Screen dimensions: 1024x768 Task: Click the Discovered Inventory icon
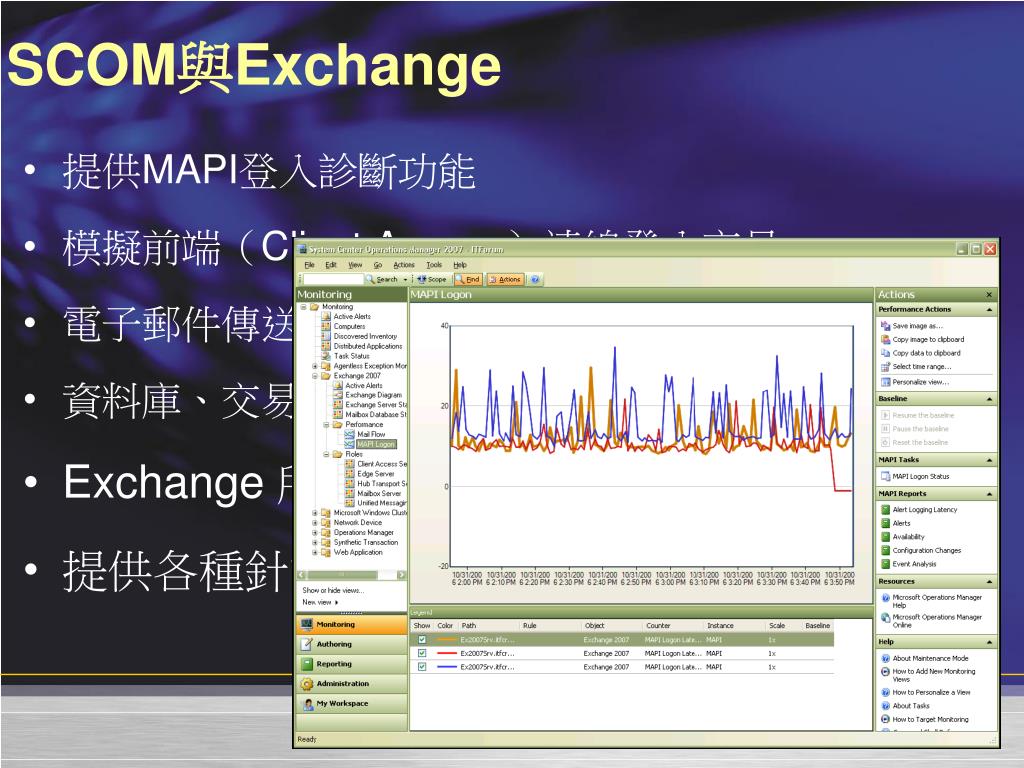(x=326, y=336)
